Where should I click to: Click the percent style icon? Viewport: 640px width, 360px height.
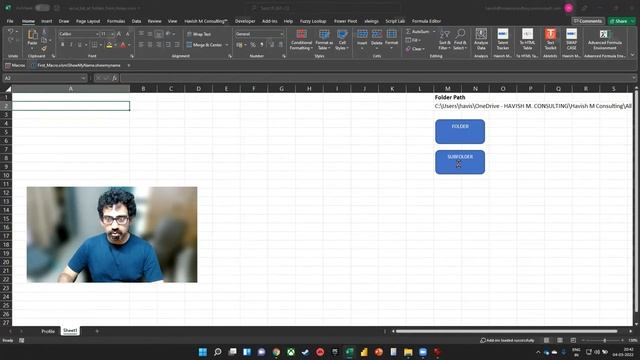tap(253, 45)
